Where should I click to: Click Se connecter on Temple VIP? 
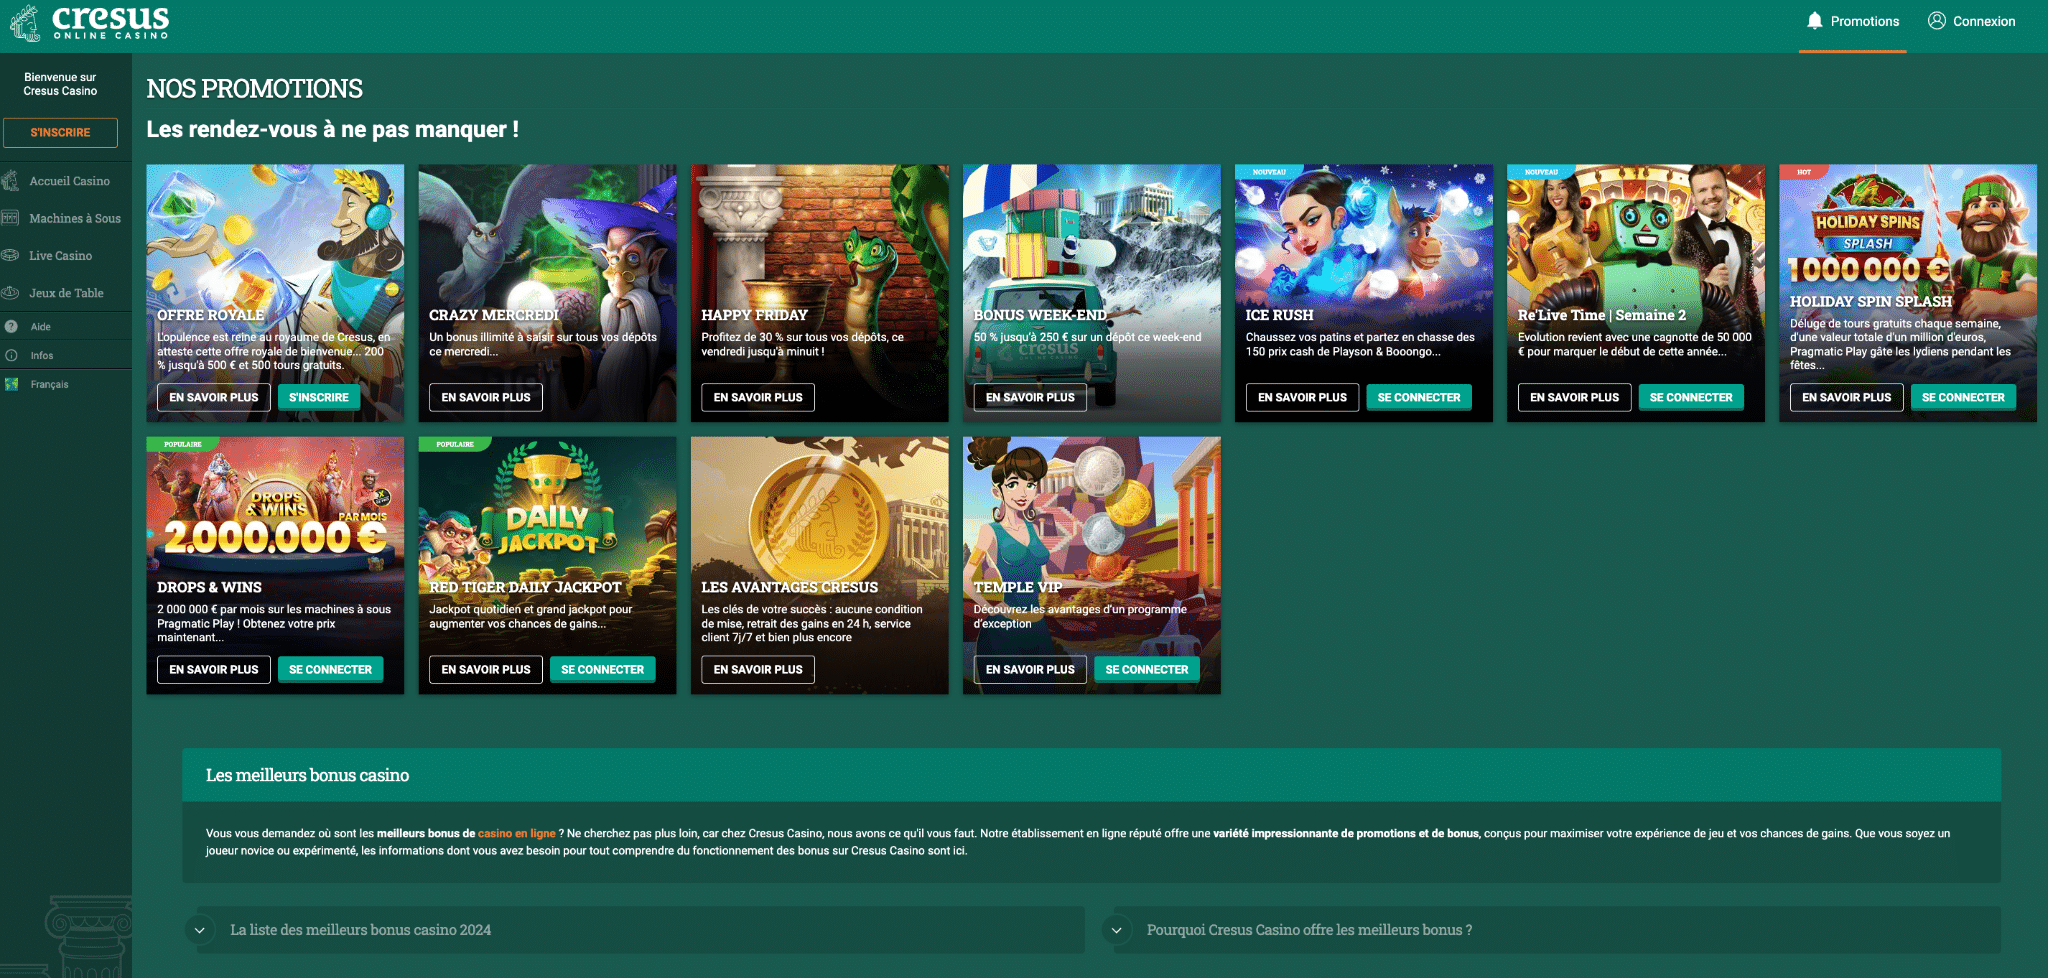[x=1147, y=669]
